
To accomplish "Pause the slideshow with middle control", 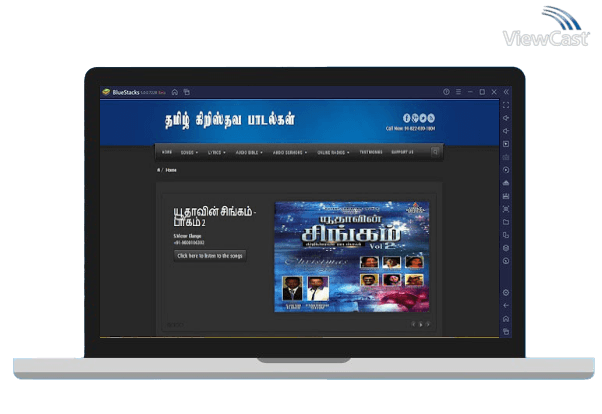I will [x=421, y=325].
